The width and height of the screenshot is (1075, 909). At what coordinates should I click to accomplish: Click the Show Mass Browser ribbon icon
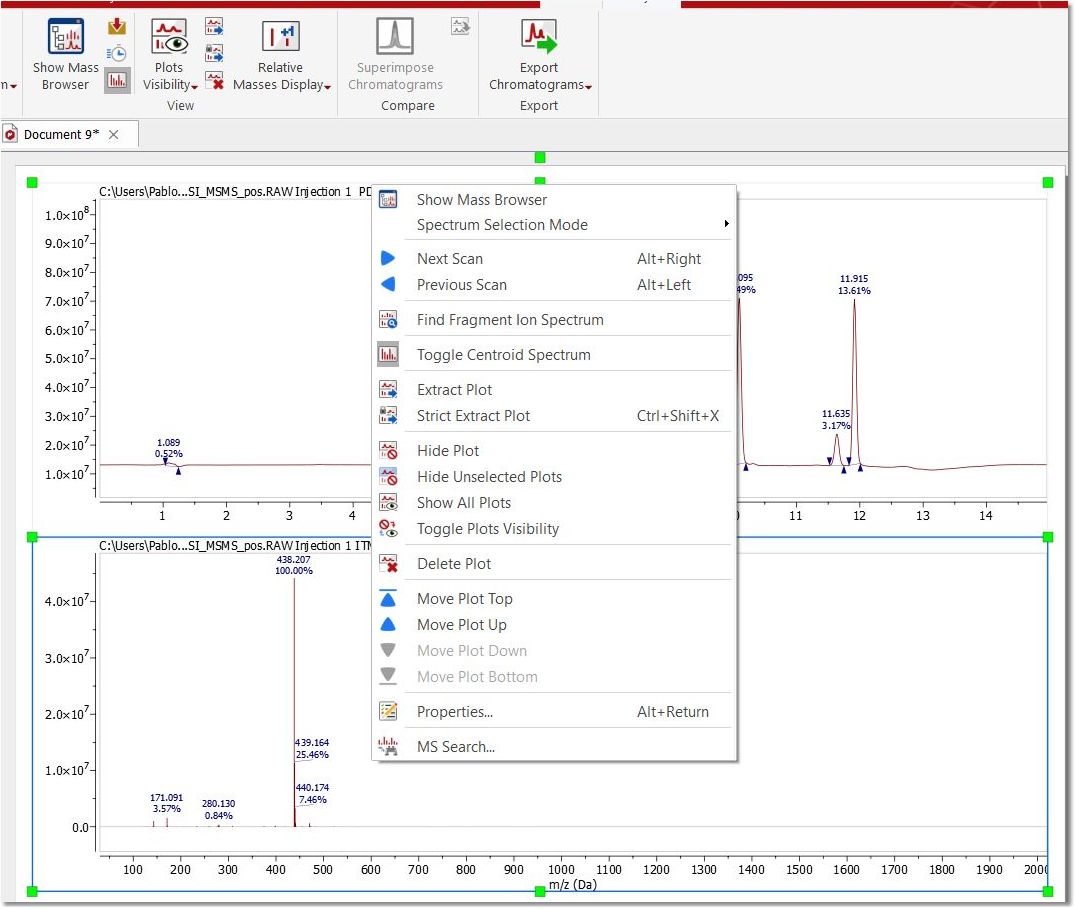point(66,38)
